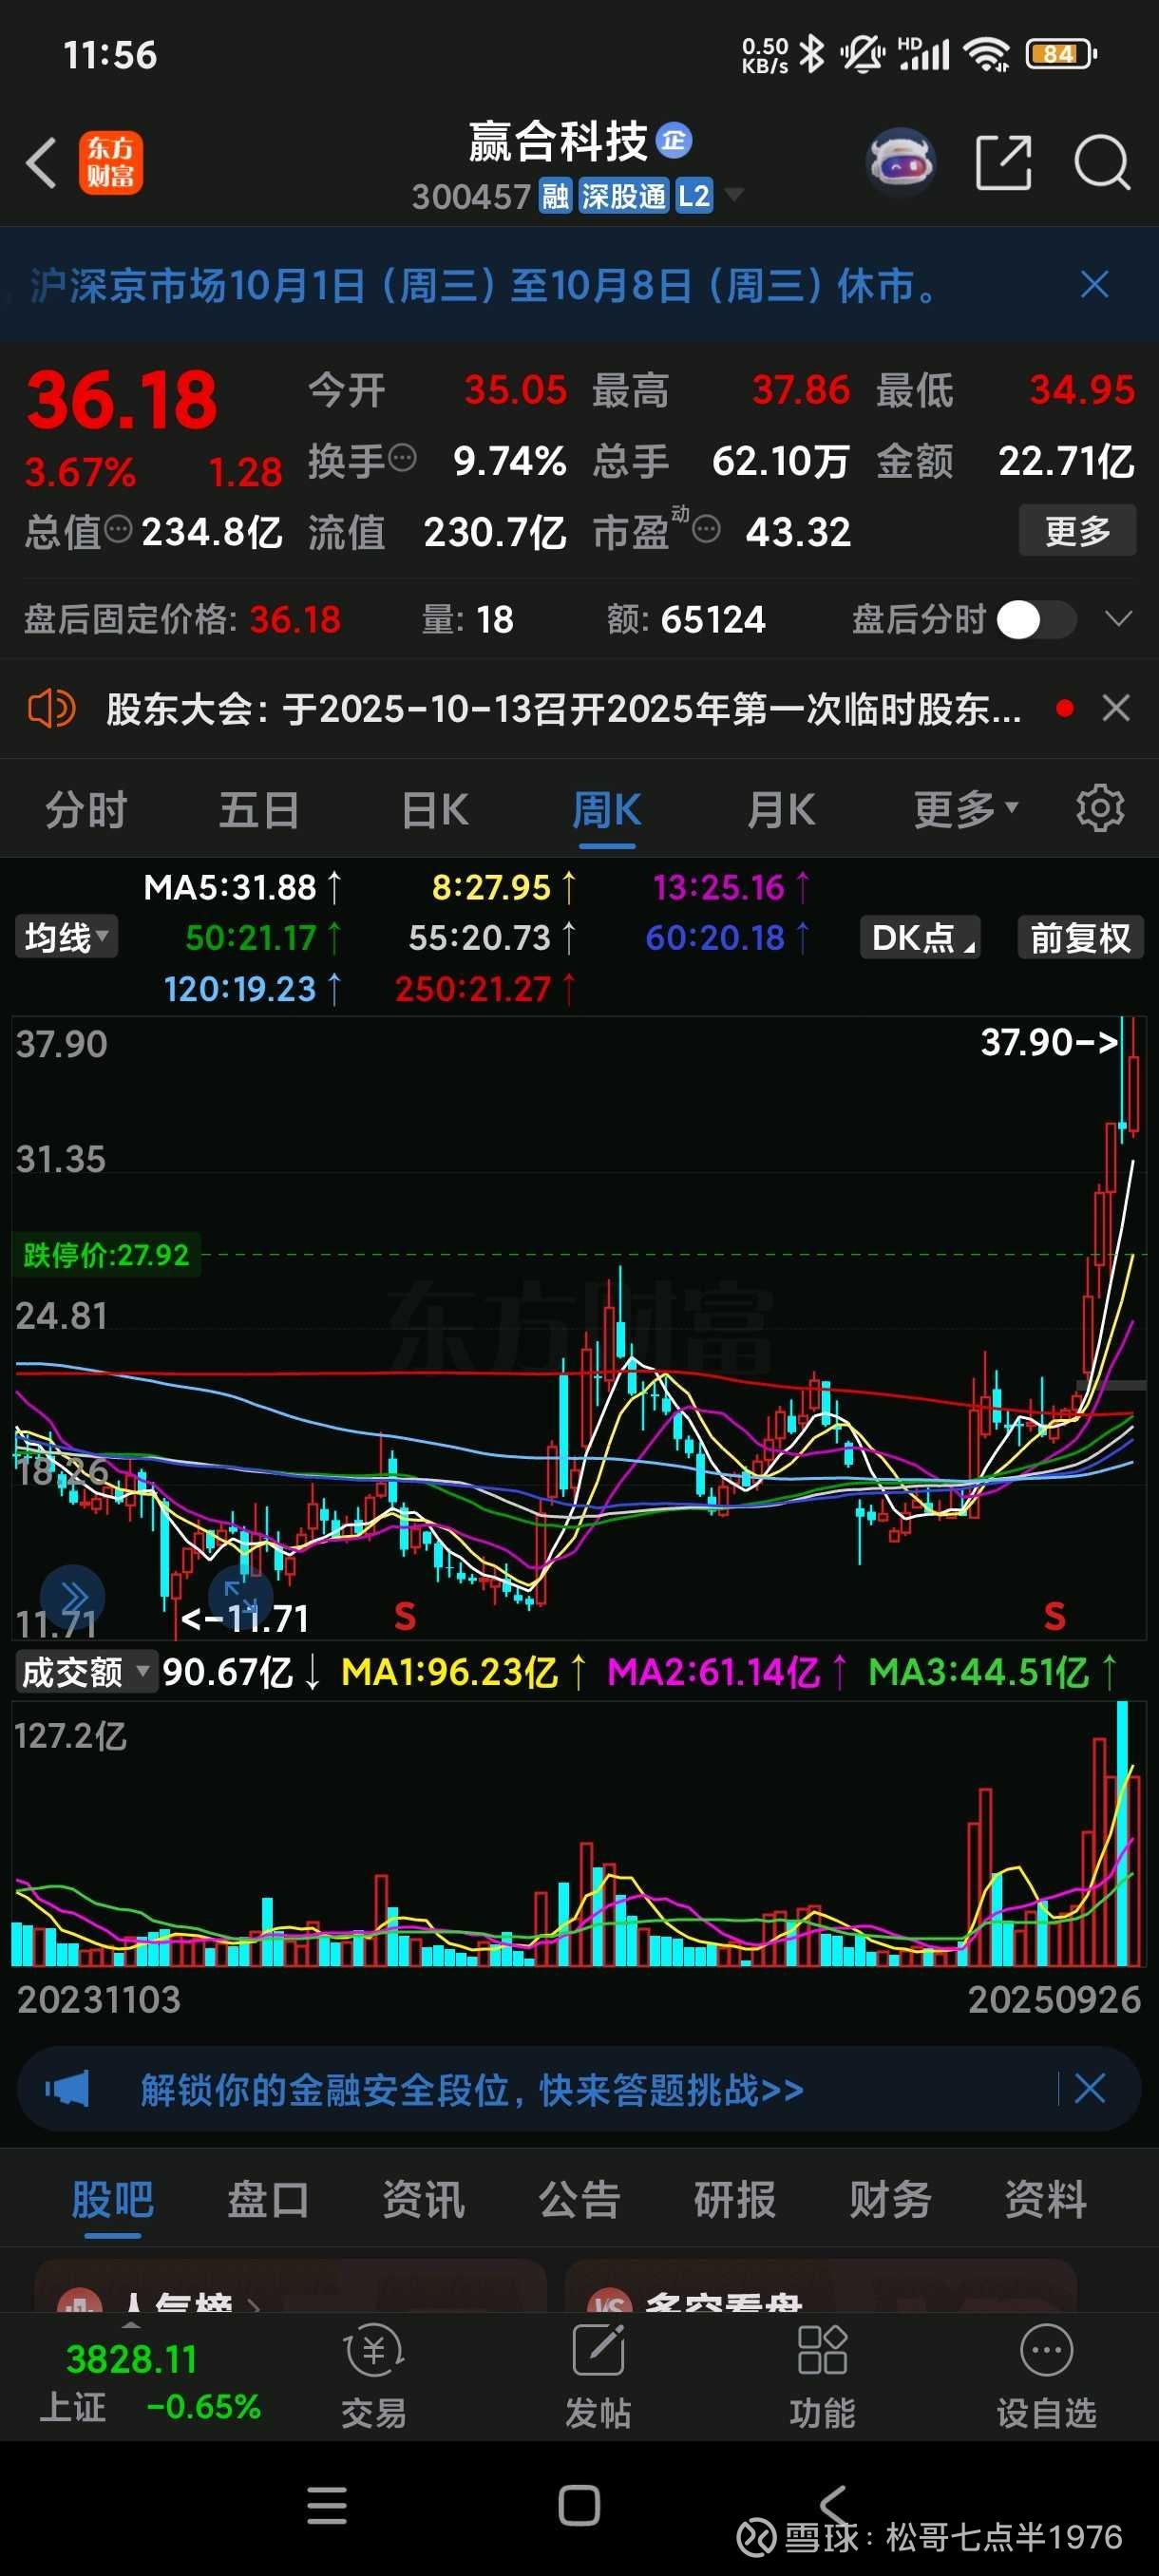Tap the 37.90 high-price marker
1159x2576 pixels.
tap(1049, 1042)
